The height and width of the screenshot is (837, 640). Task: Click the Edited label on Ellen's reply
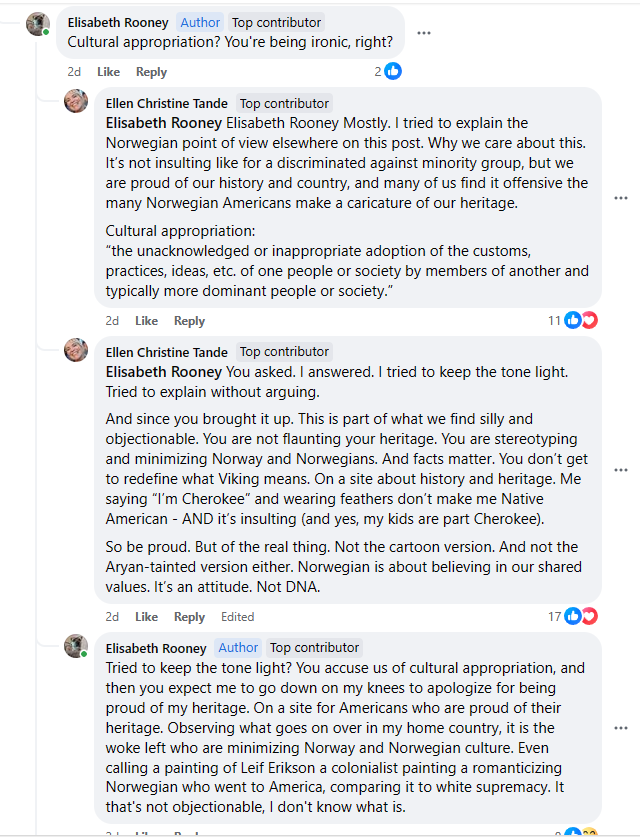238,617
